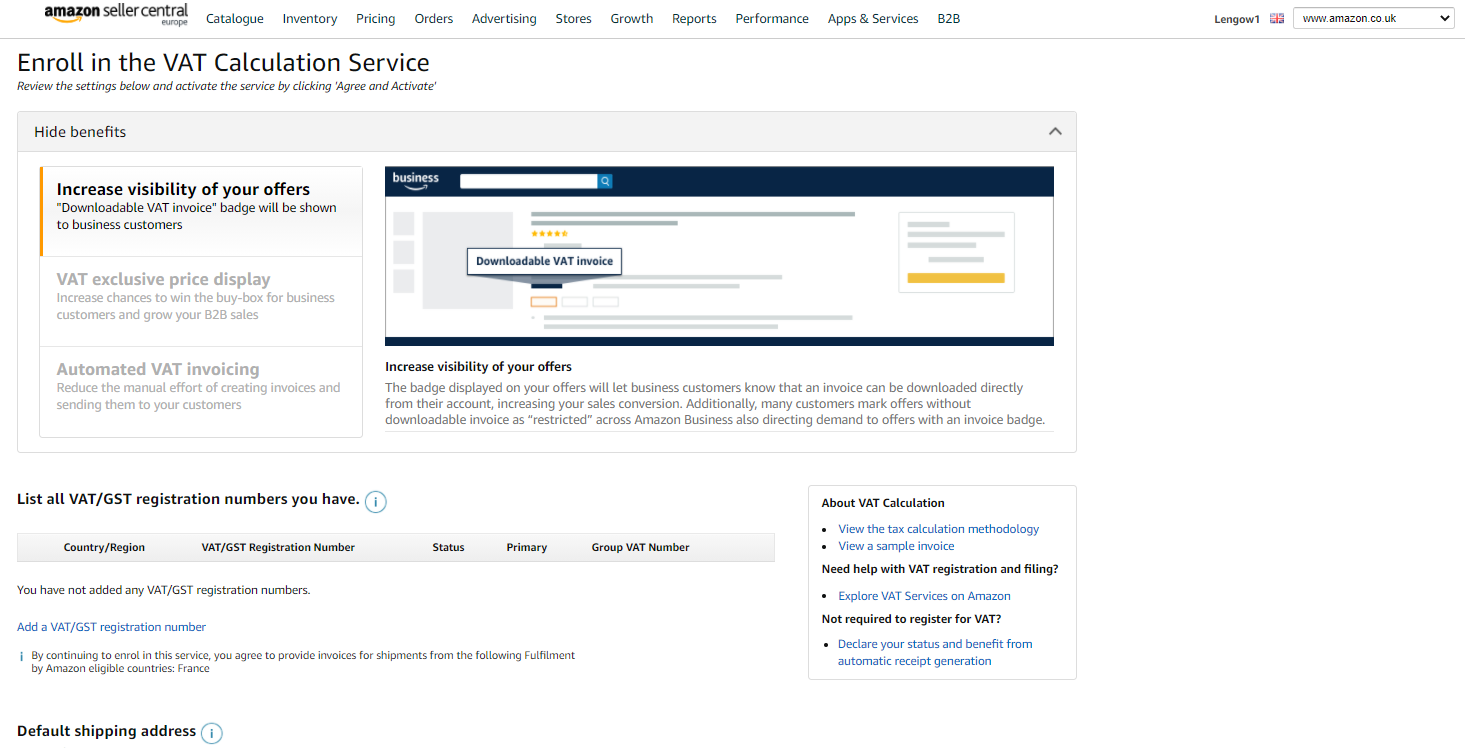Screen dimensions: 1465x748
Task: Open the www.amazon.co.uk marketplace dropdown
Action: click(1373, 18)
